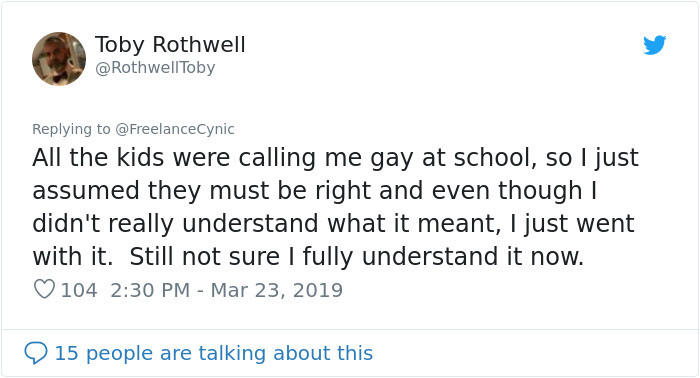This screenshot has height=378, width=700.
Task: Visit the @FreelanceCynic mentioned account
Action: (175, 129)
